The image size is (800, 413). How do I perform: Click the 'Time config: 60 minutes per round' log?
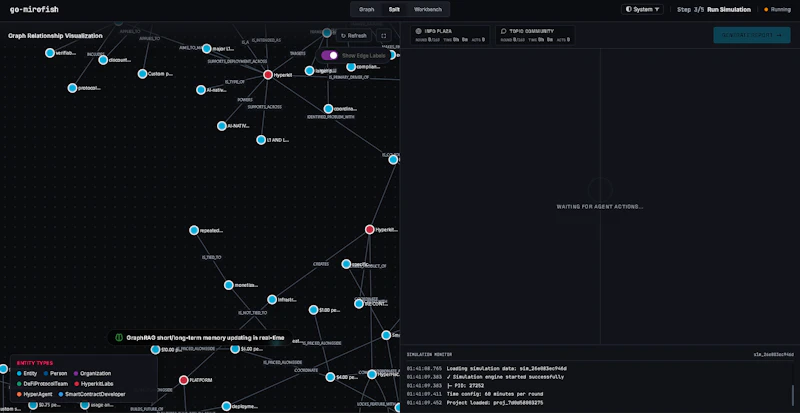pyautogui.click(x=494, y=394)
